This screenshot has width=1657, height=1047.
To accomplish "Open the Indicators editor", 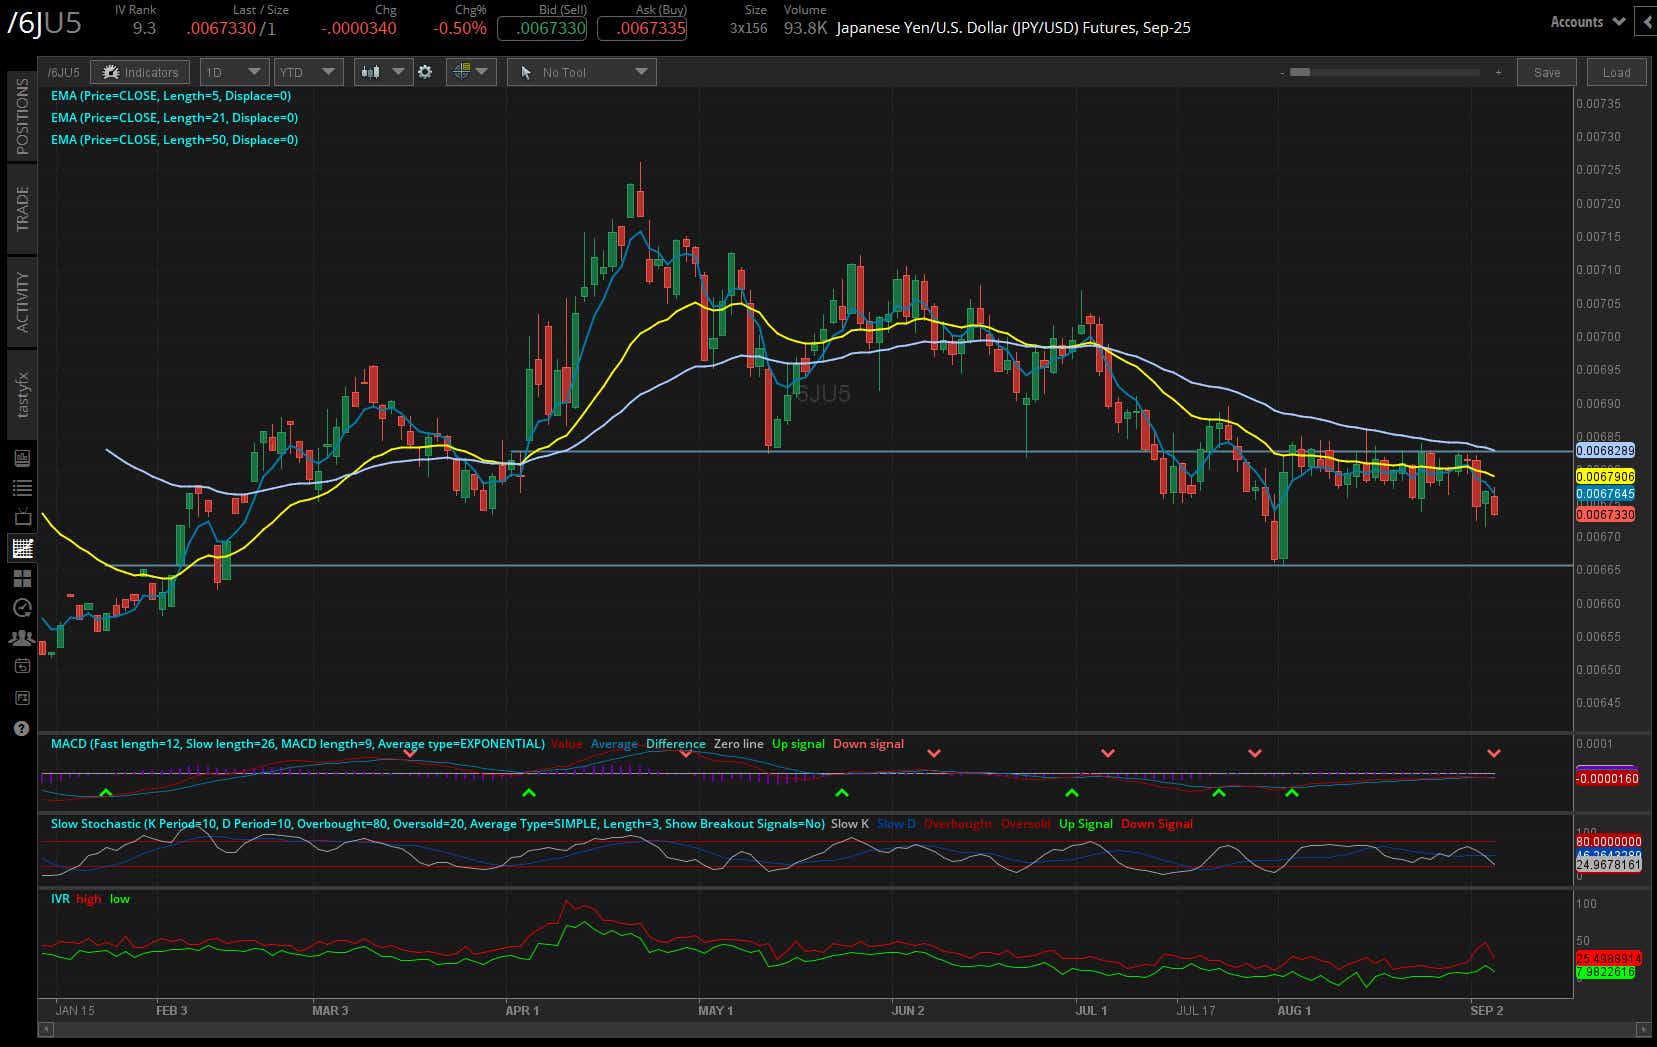I will pos(140,71).
